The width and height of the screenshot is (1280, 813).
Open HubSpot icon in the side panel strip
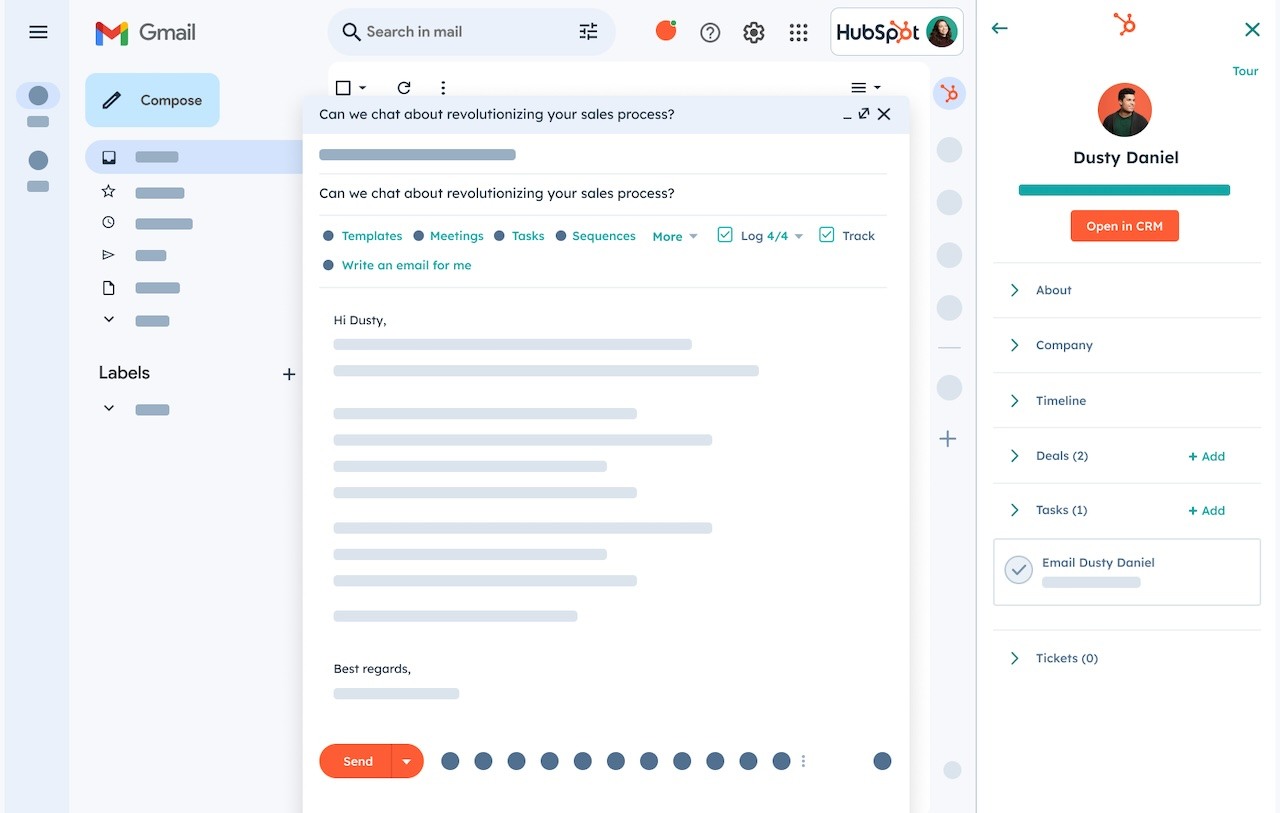(948, 94)
